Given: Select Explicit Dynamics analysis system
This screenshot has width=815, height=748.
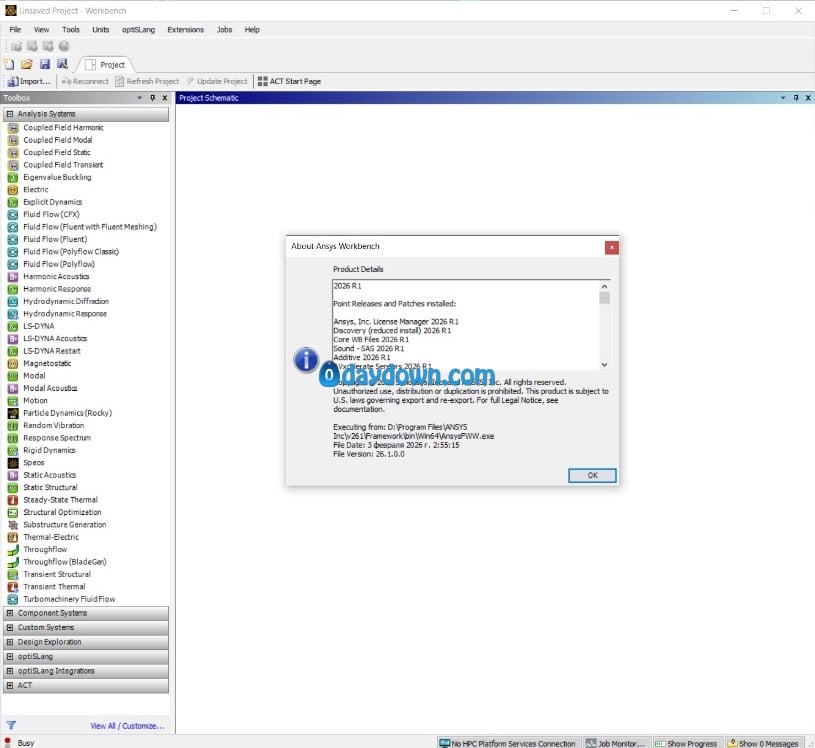Looking at the screenshot, I should tap(53, 202).
